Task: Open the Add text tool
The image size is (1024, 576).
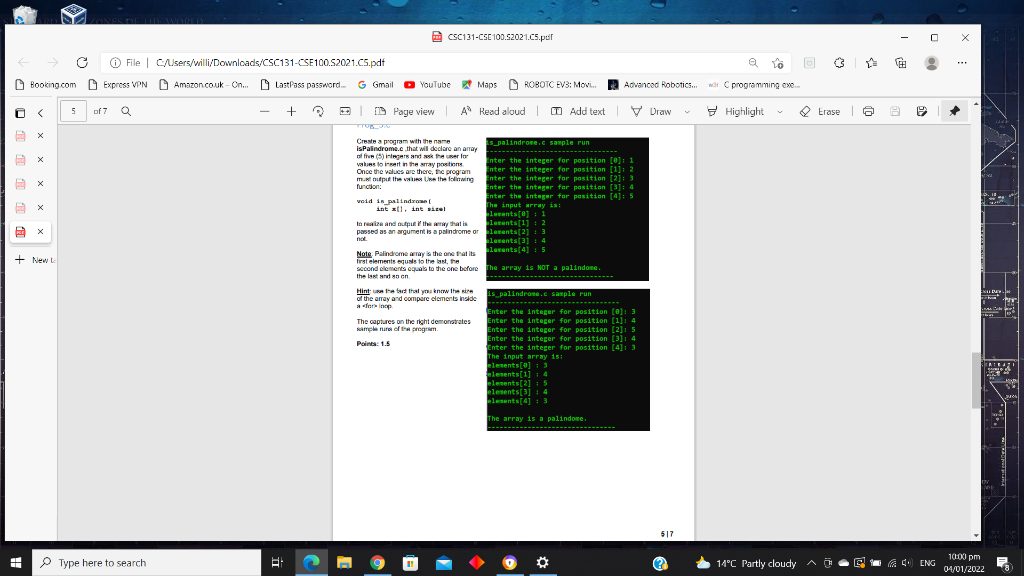Action: (580, 112)
